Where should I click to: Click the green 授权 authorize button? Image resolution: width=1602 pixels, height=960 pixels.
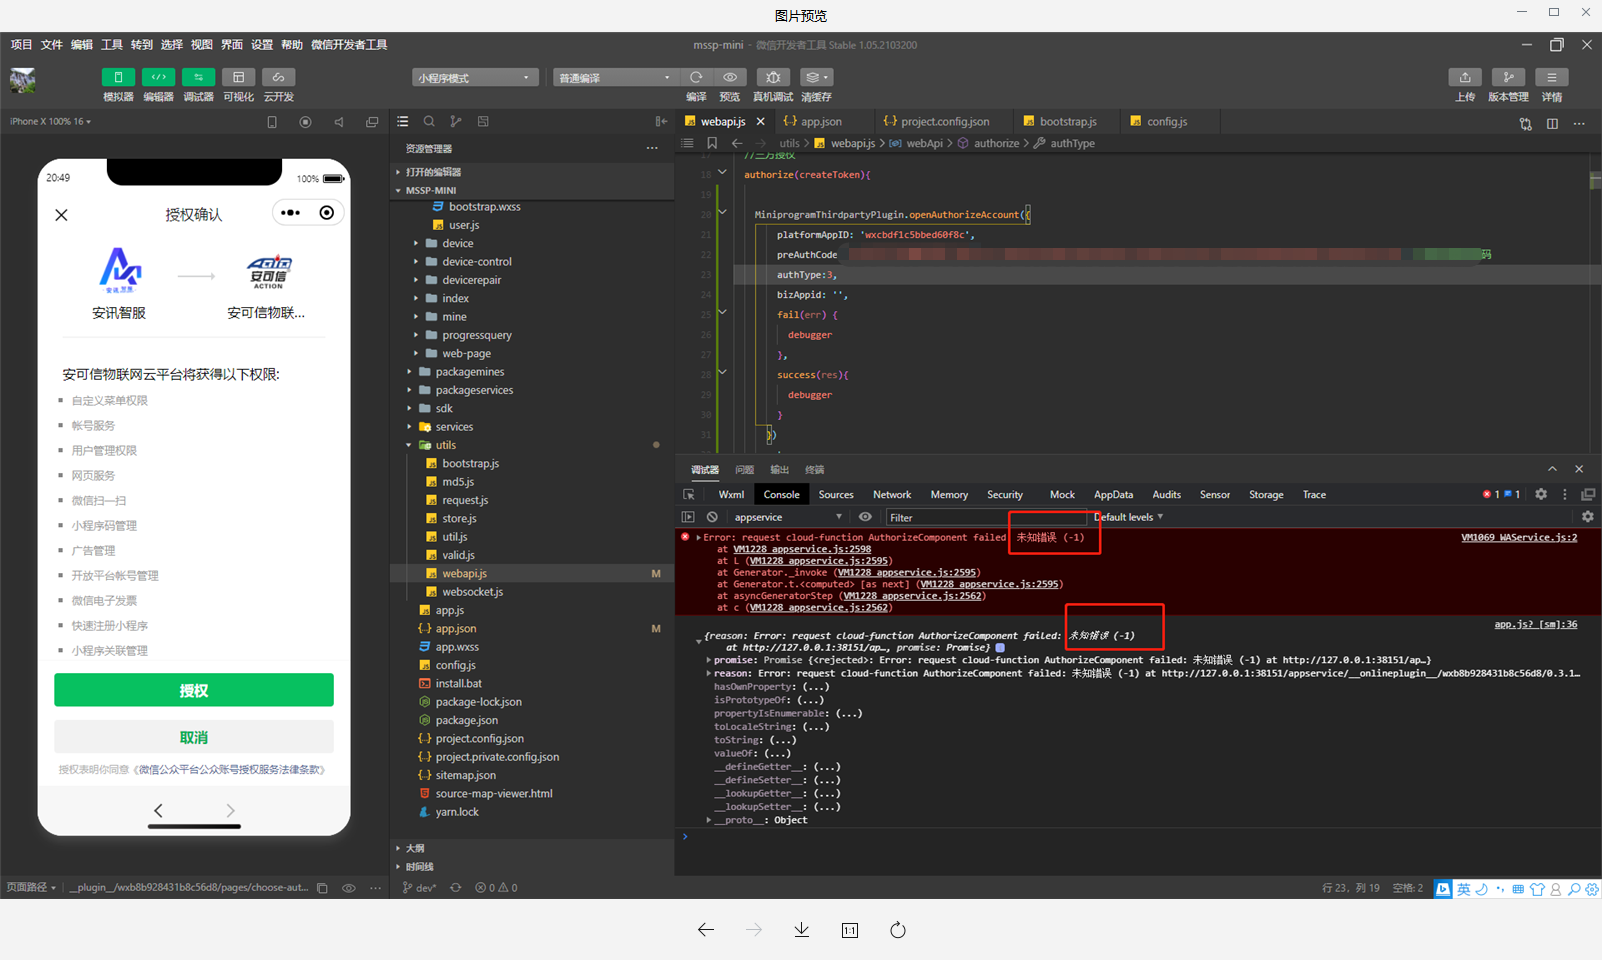click(194, 690)
